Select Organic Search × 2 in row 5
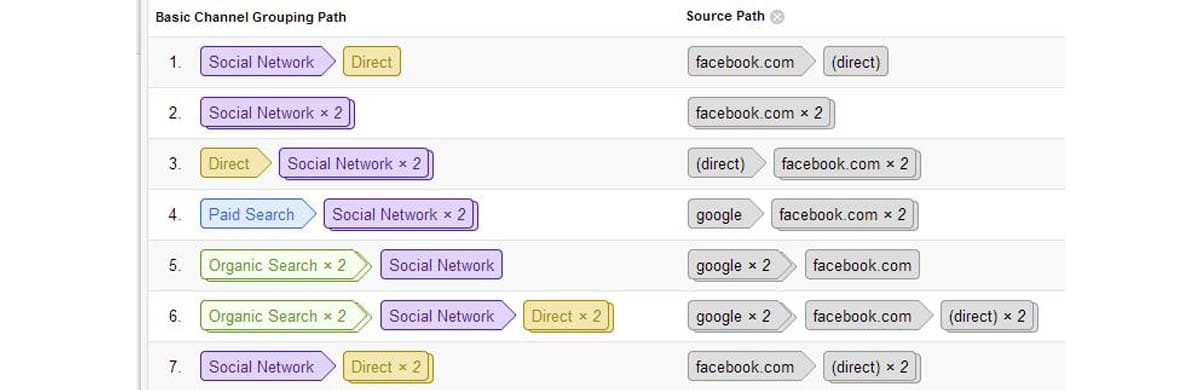 [x=285, y=266]
